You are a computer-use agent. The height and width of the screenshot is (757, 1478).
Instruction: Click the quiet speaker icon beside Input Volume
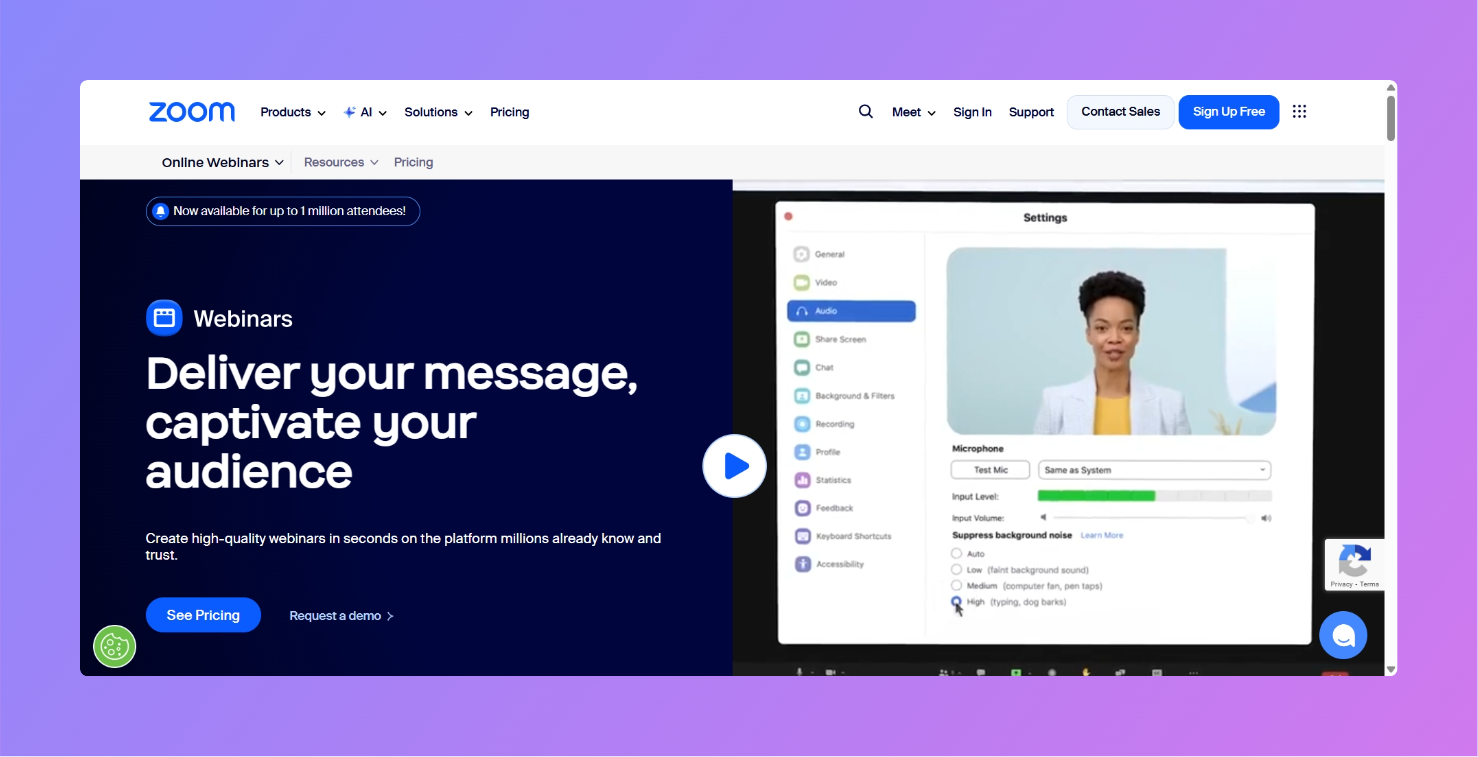click(1043, 518)
